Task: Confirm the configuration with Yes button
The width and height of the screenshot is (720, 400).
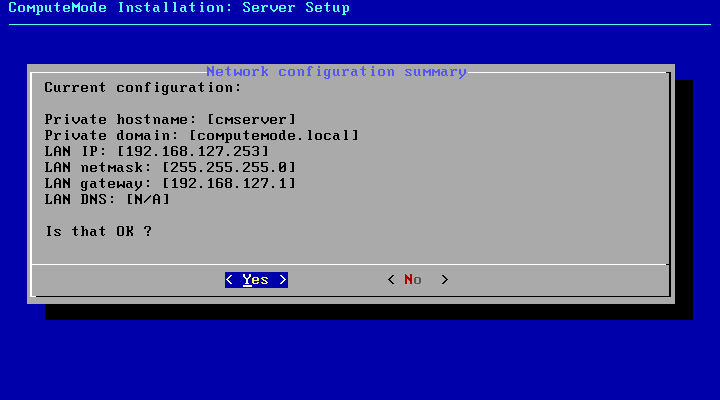Action: click(x=256, y=280)
